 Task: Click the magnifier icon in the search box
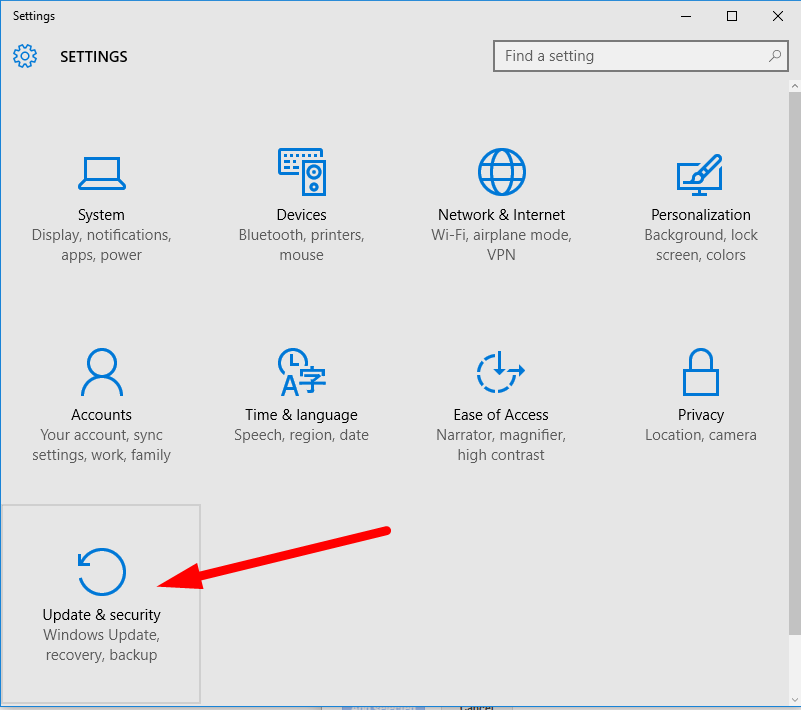pos(775,56)
